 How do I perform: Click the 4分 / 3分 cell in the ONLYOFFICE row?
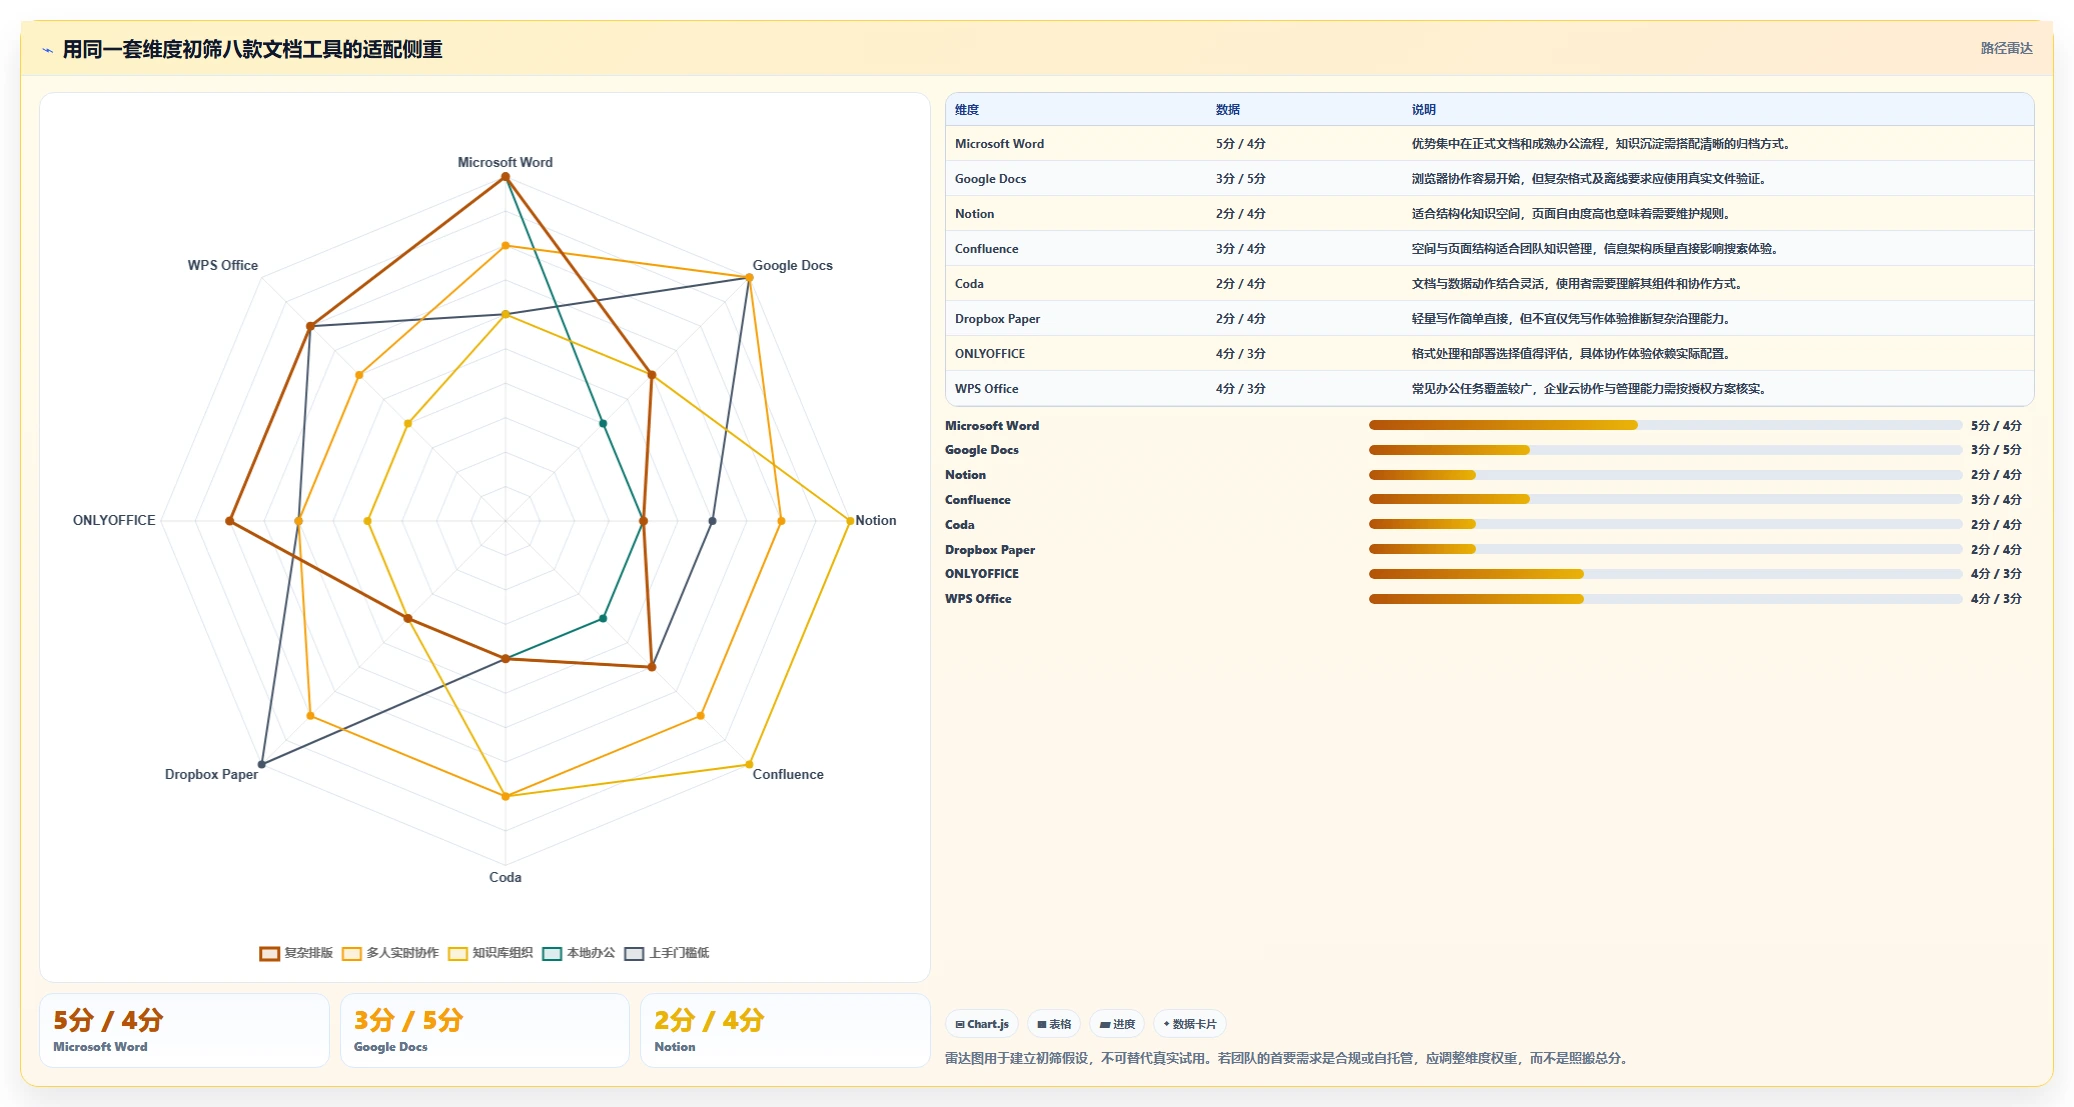(x=1240, y=354)
